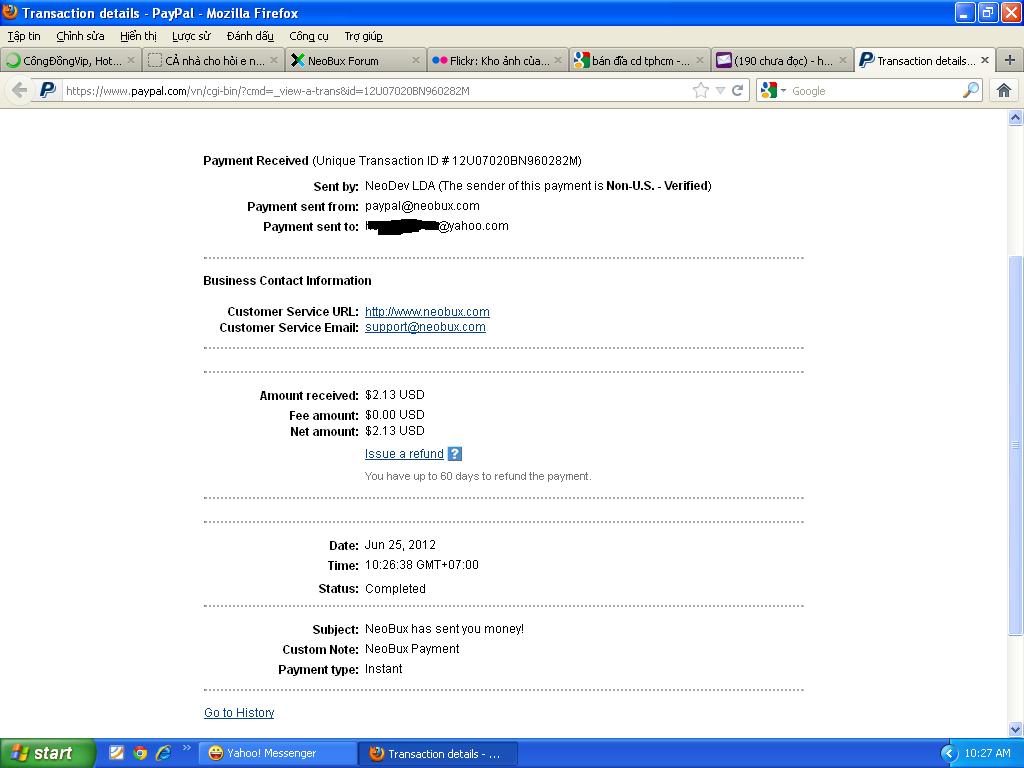1024x768 pixels.
Task: Click the support@neobux.com email link
Action: pyautogui.click(x=425, y=327)
